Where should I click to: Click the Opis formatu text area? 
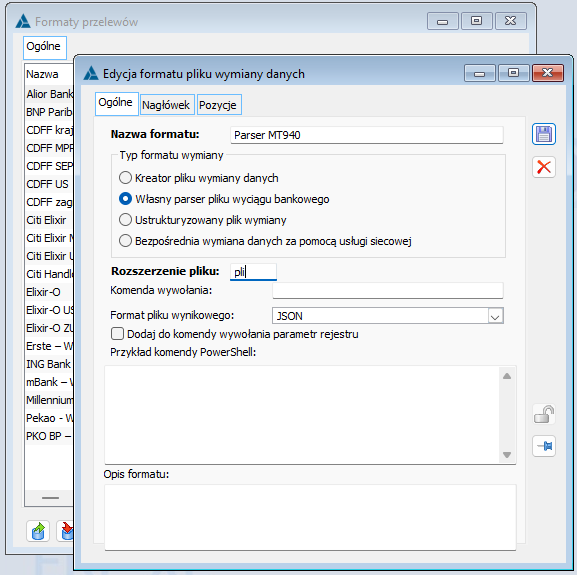point(310,517)
